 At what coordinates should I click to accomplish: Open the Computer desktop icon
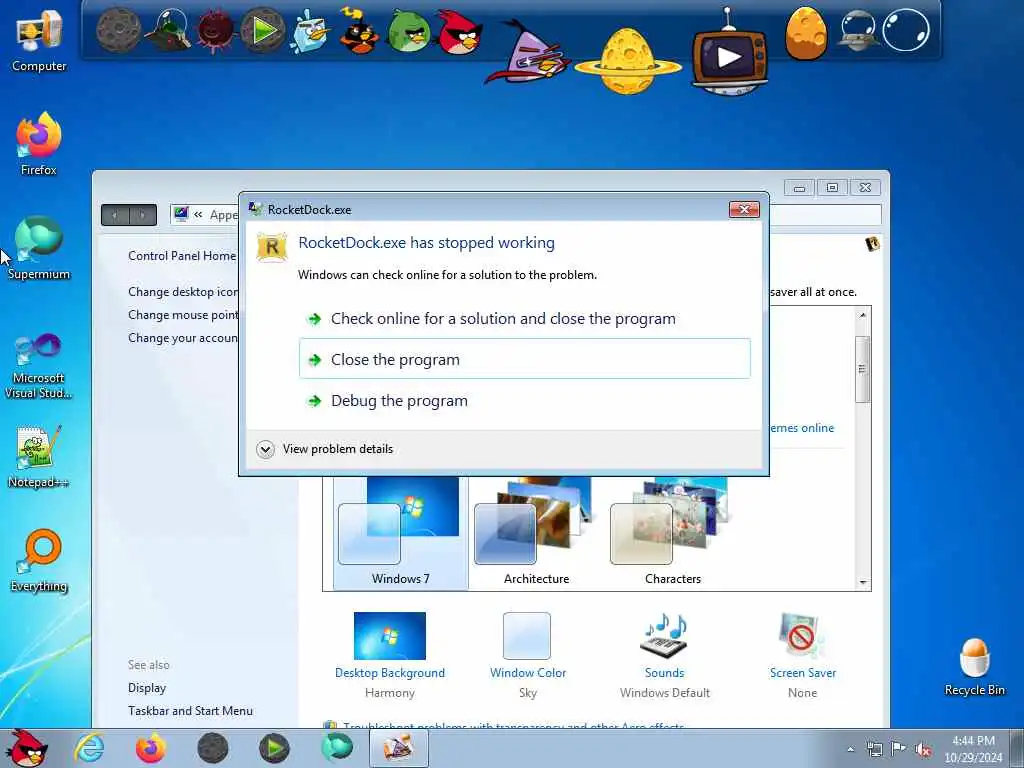pyautogui.click(x=39, y=40)
